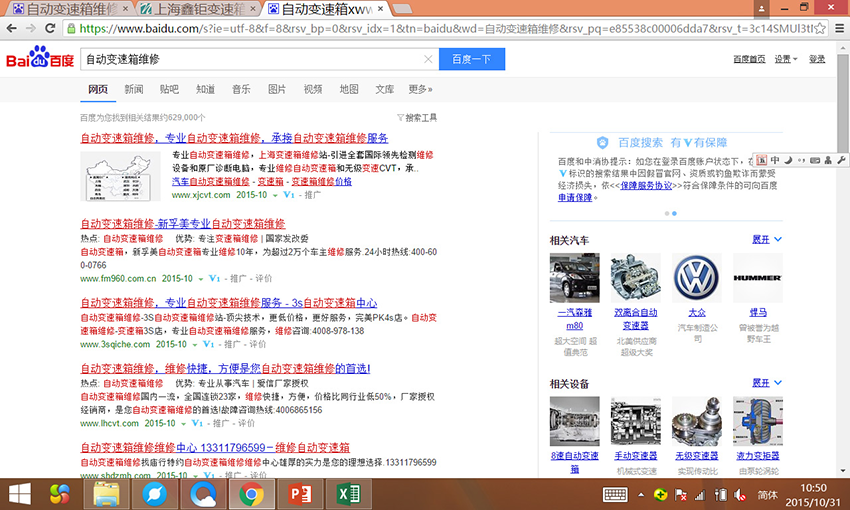
Task: Open the IME settings wrench icon
Action: [840, 160]
